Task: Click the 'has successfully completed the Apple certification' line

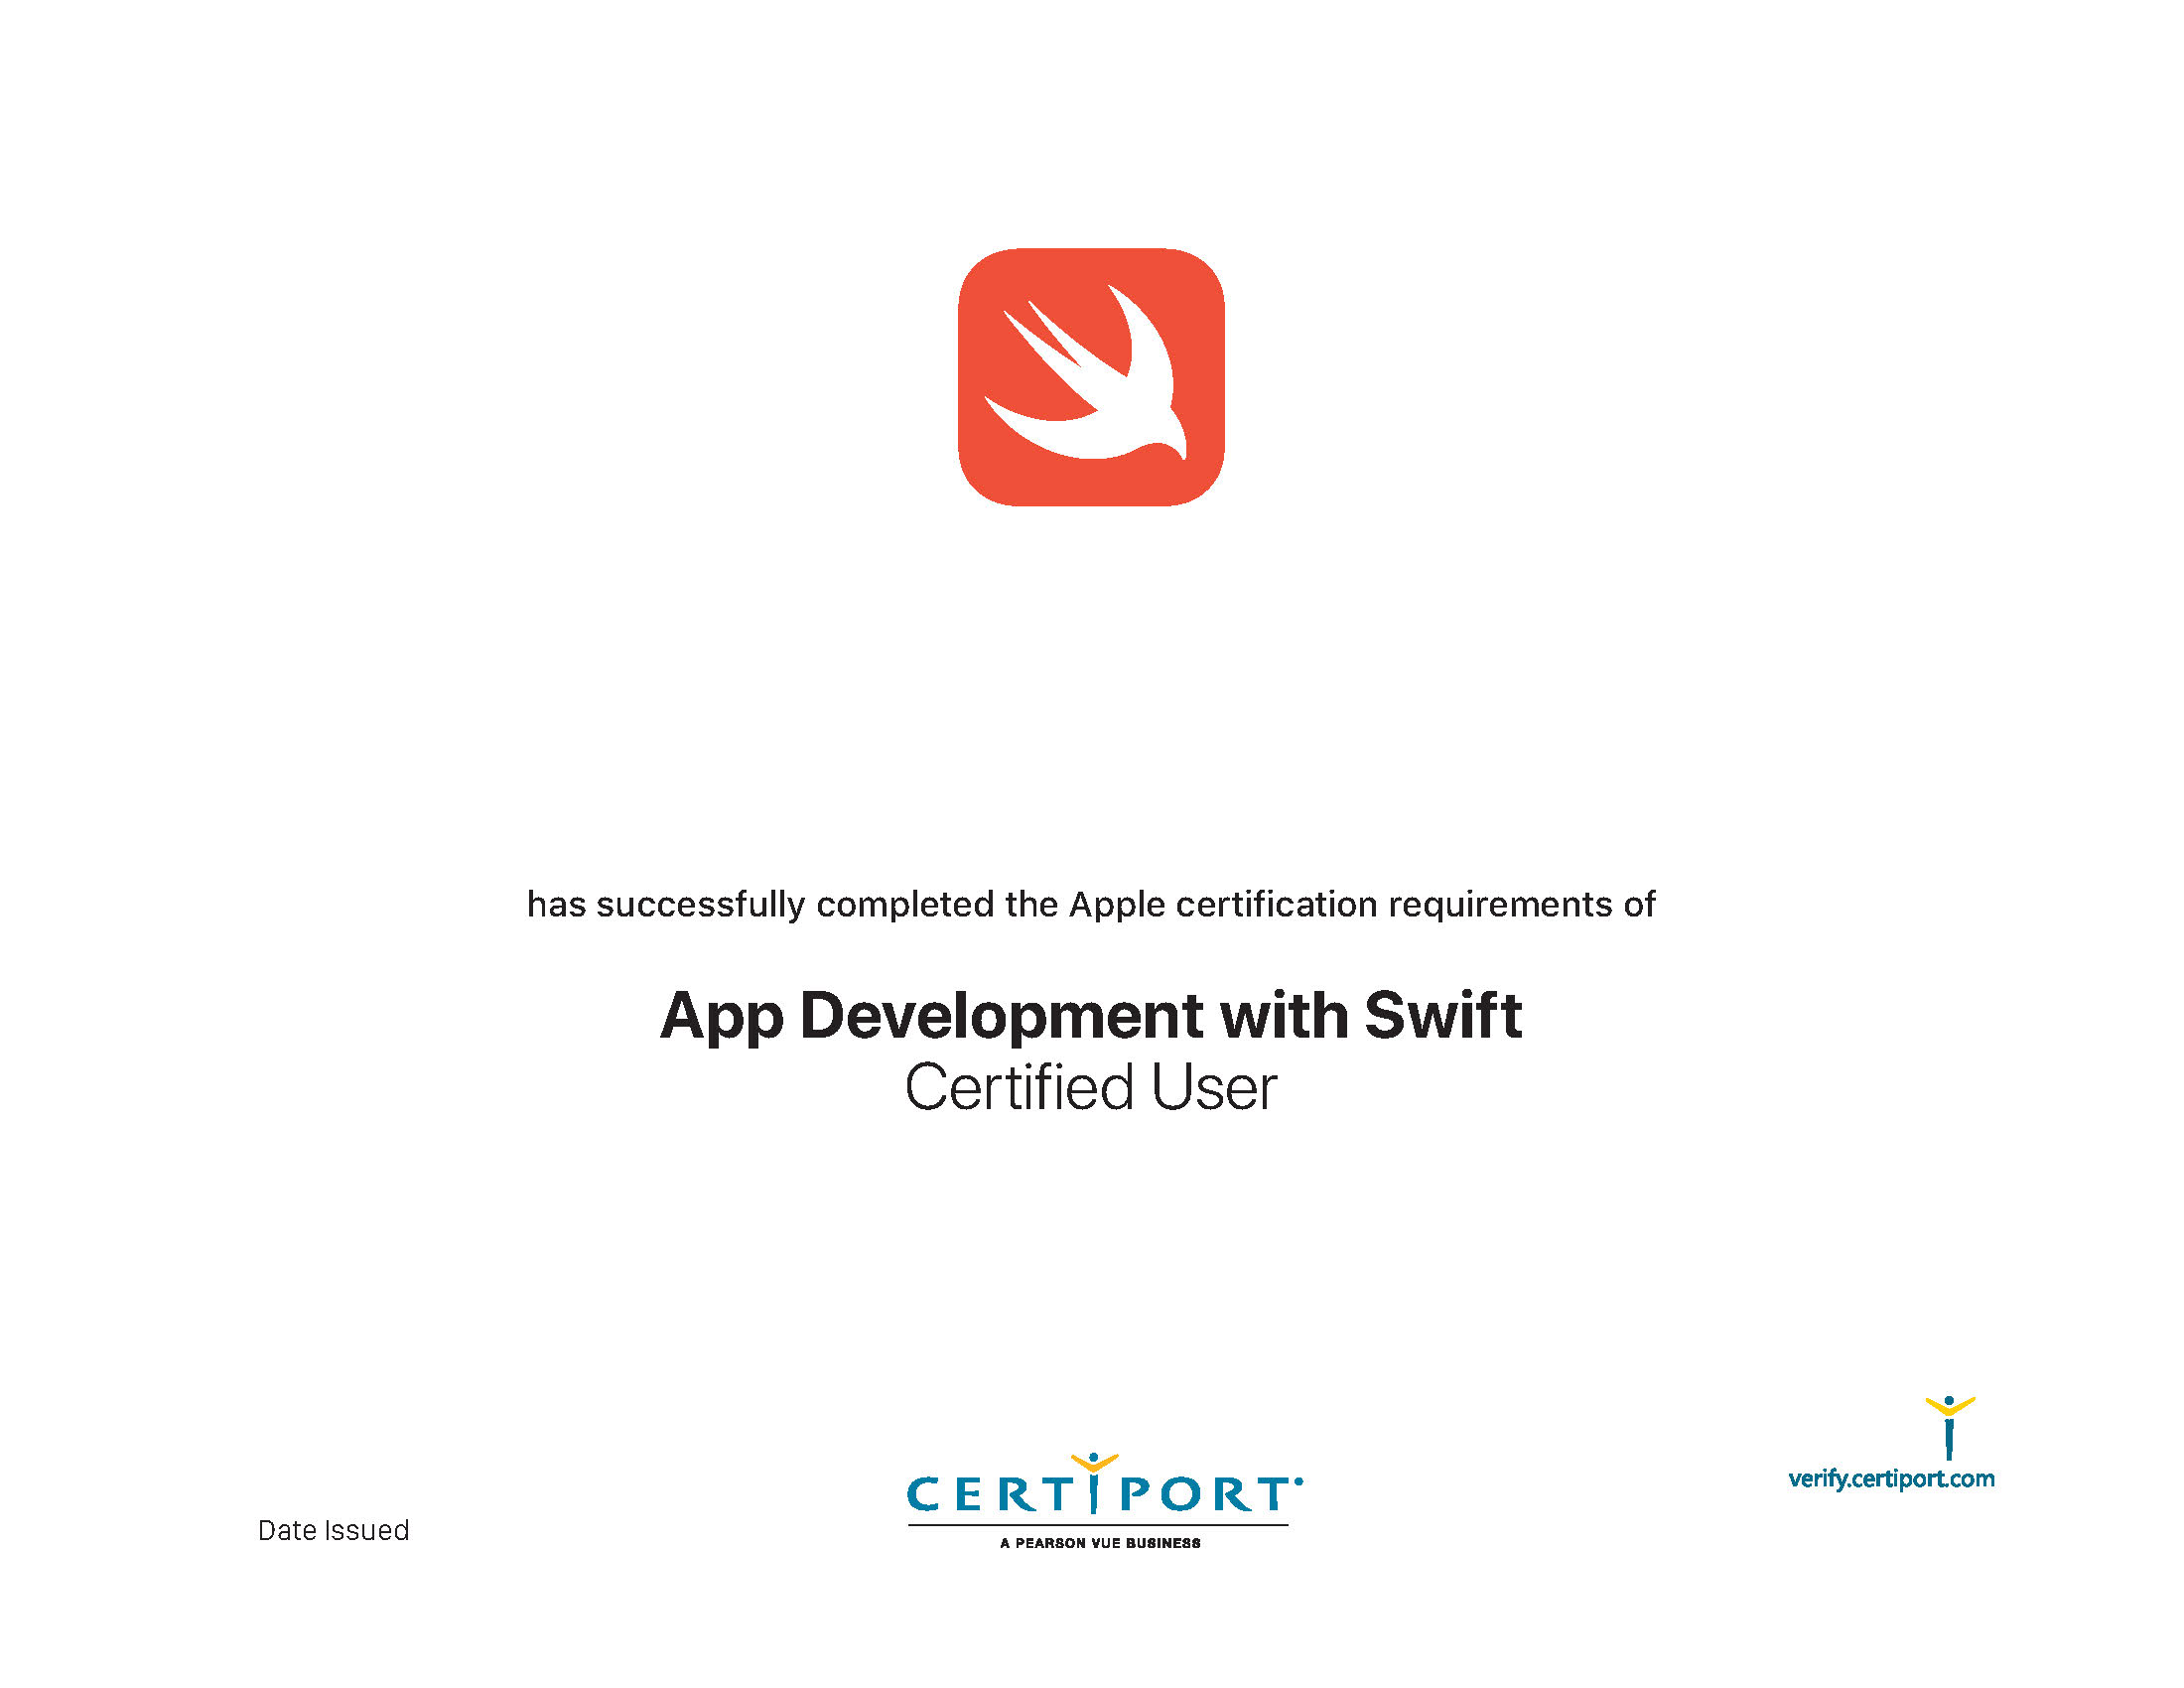Action: coord(1091,905)
